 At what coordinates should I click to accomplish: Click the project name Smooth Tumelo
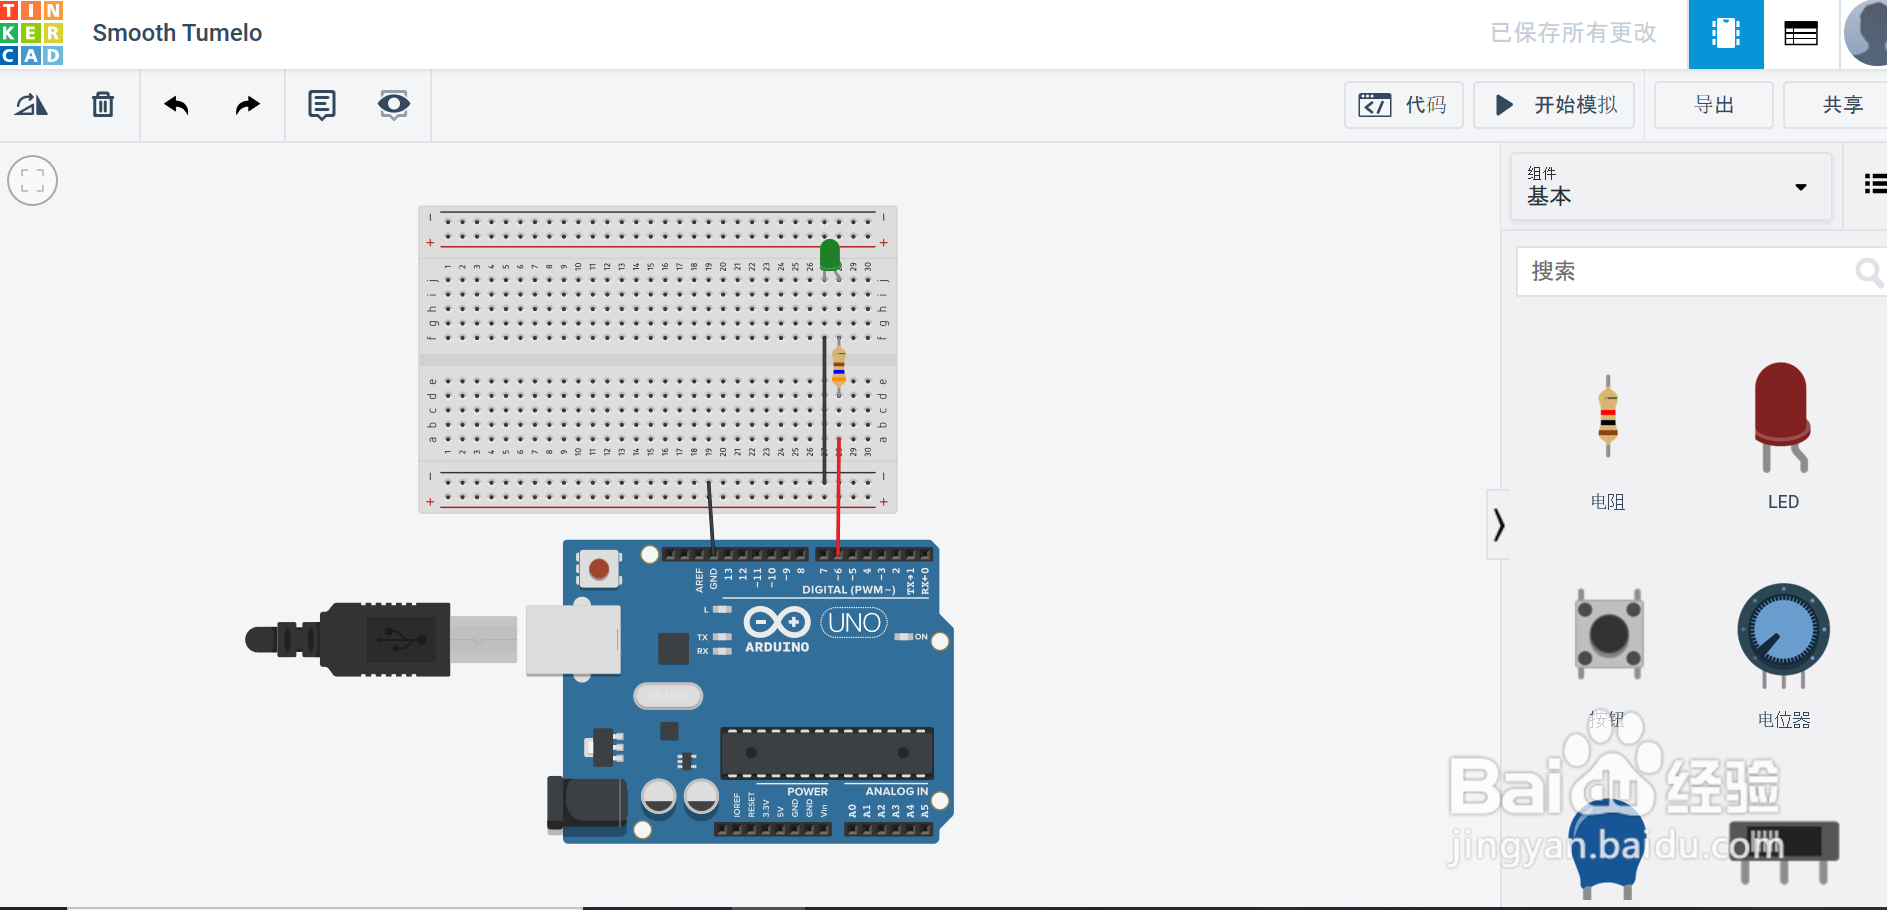tap(177, 33)
